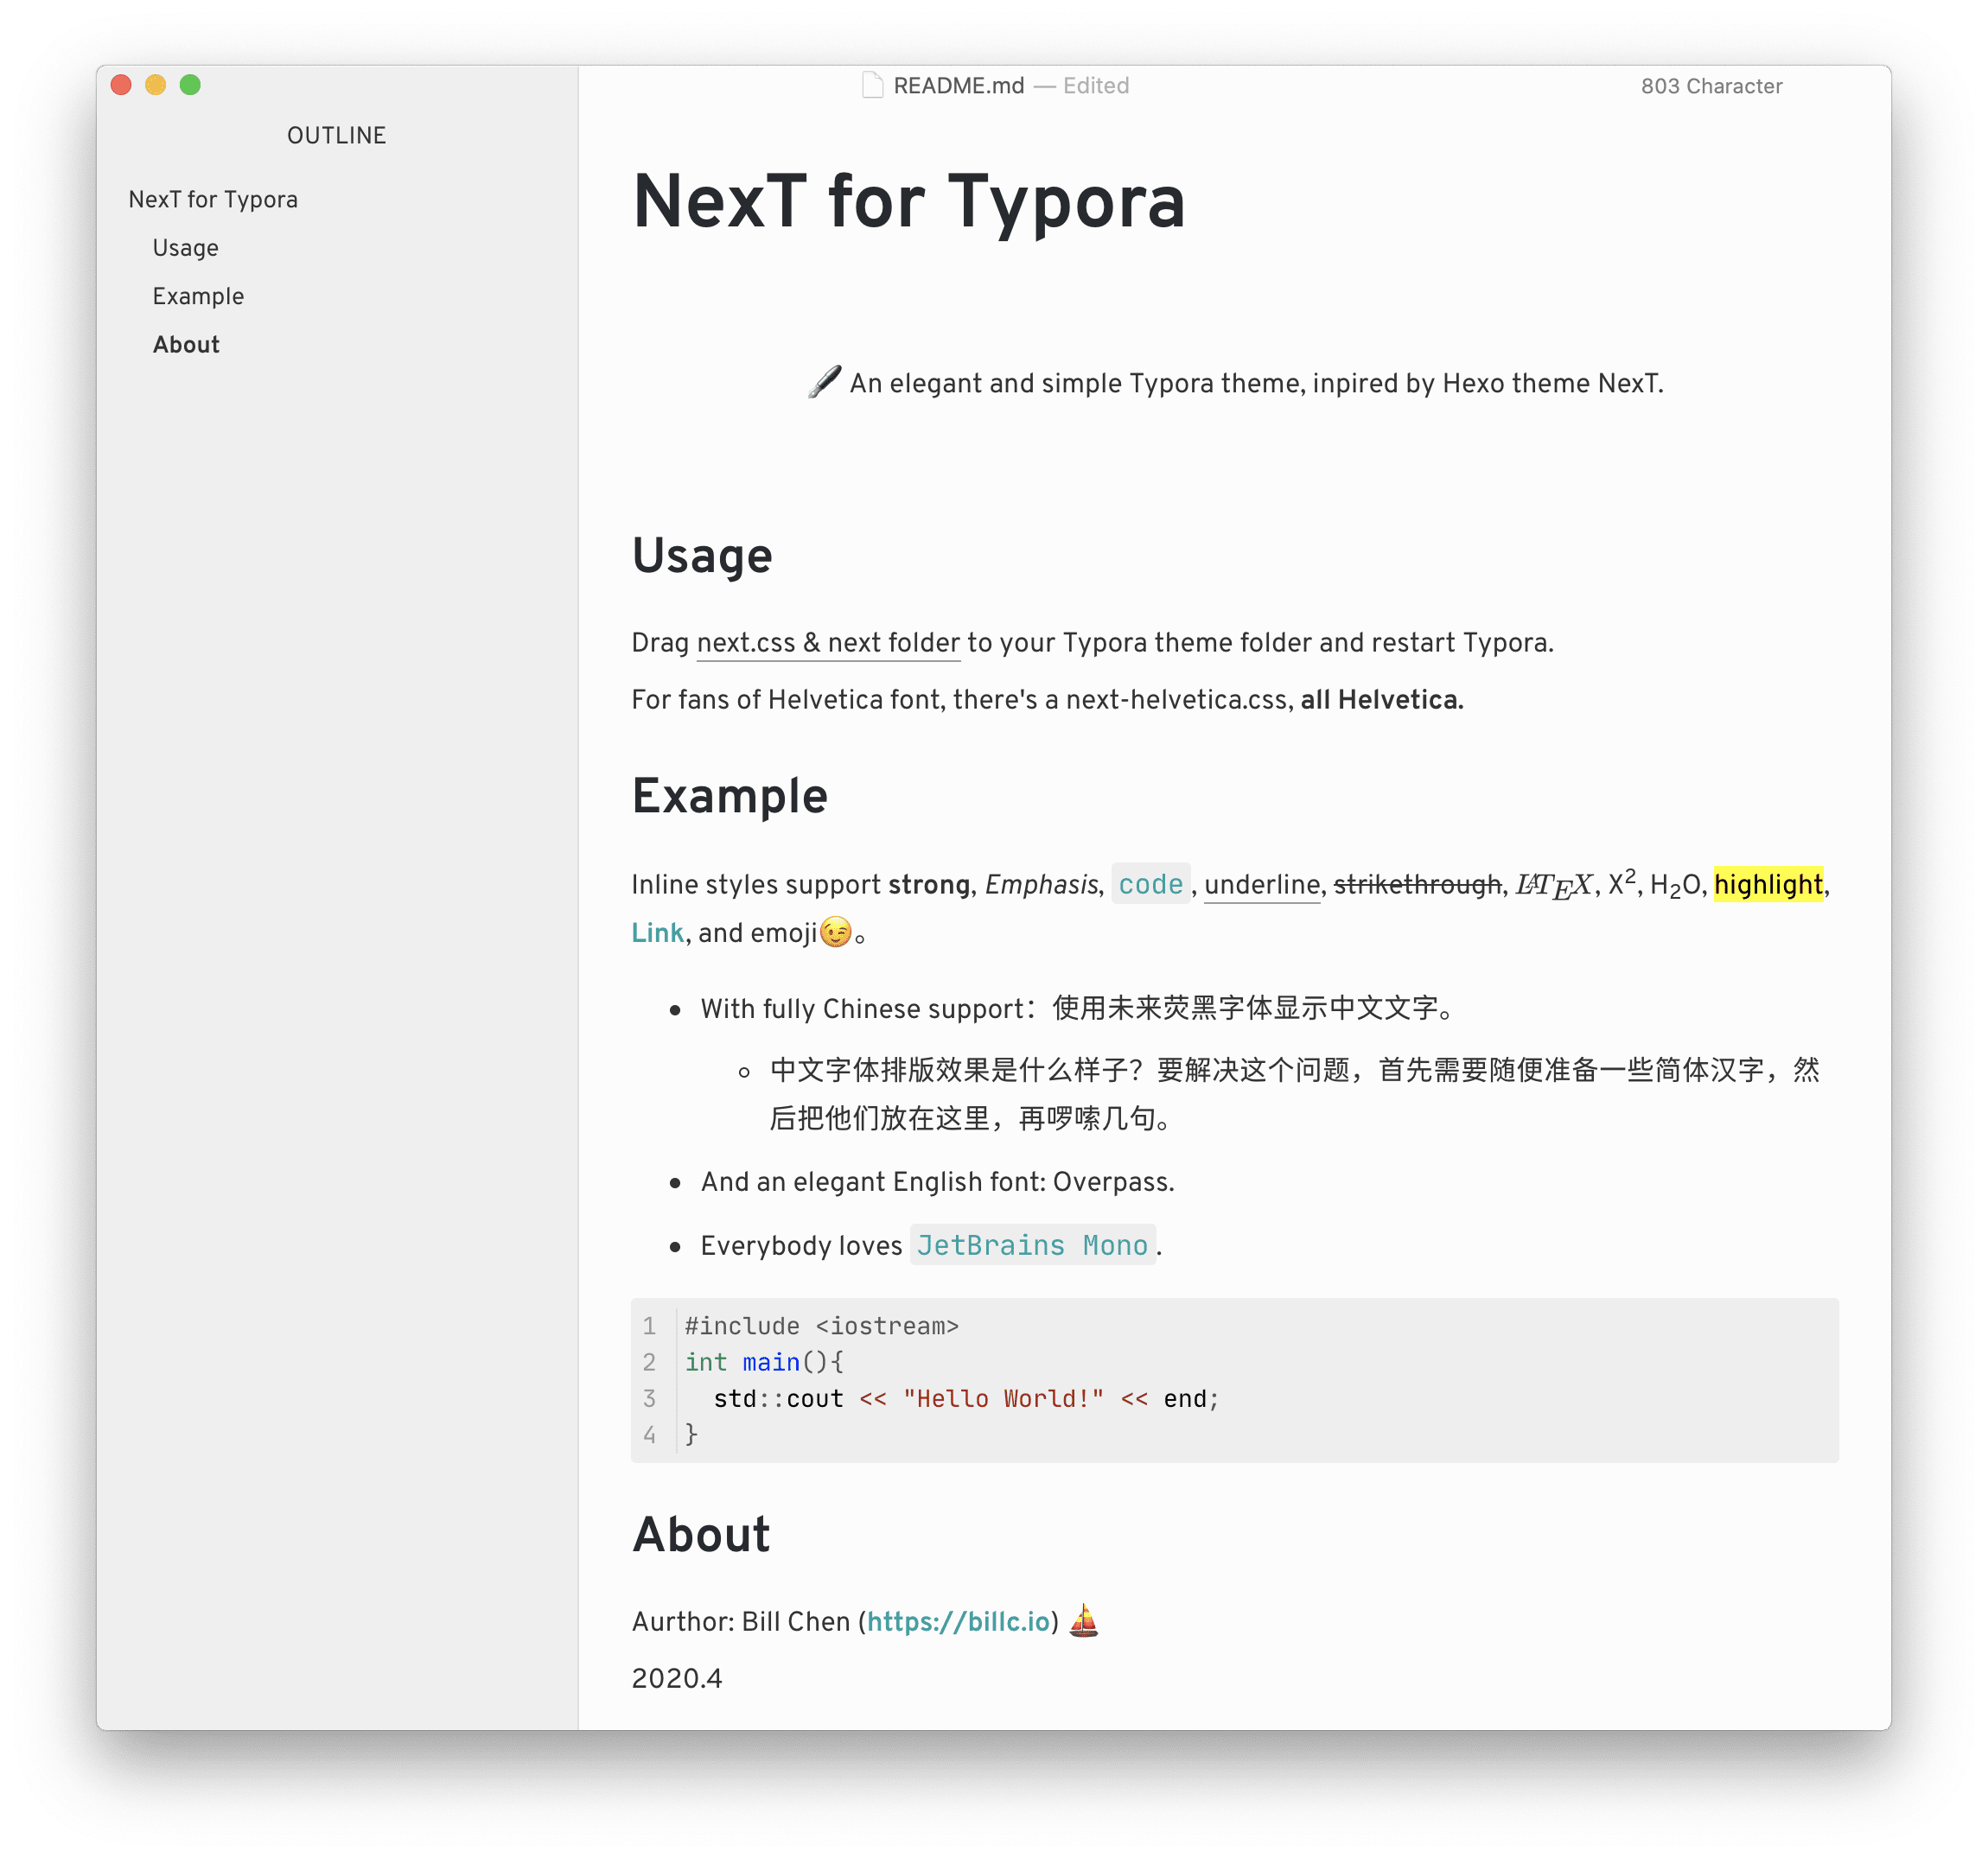Click the underline text in Usage section
This screenshot has height=1858, width=1988.
(832, 641)
